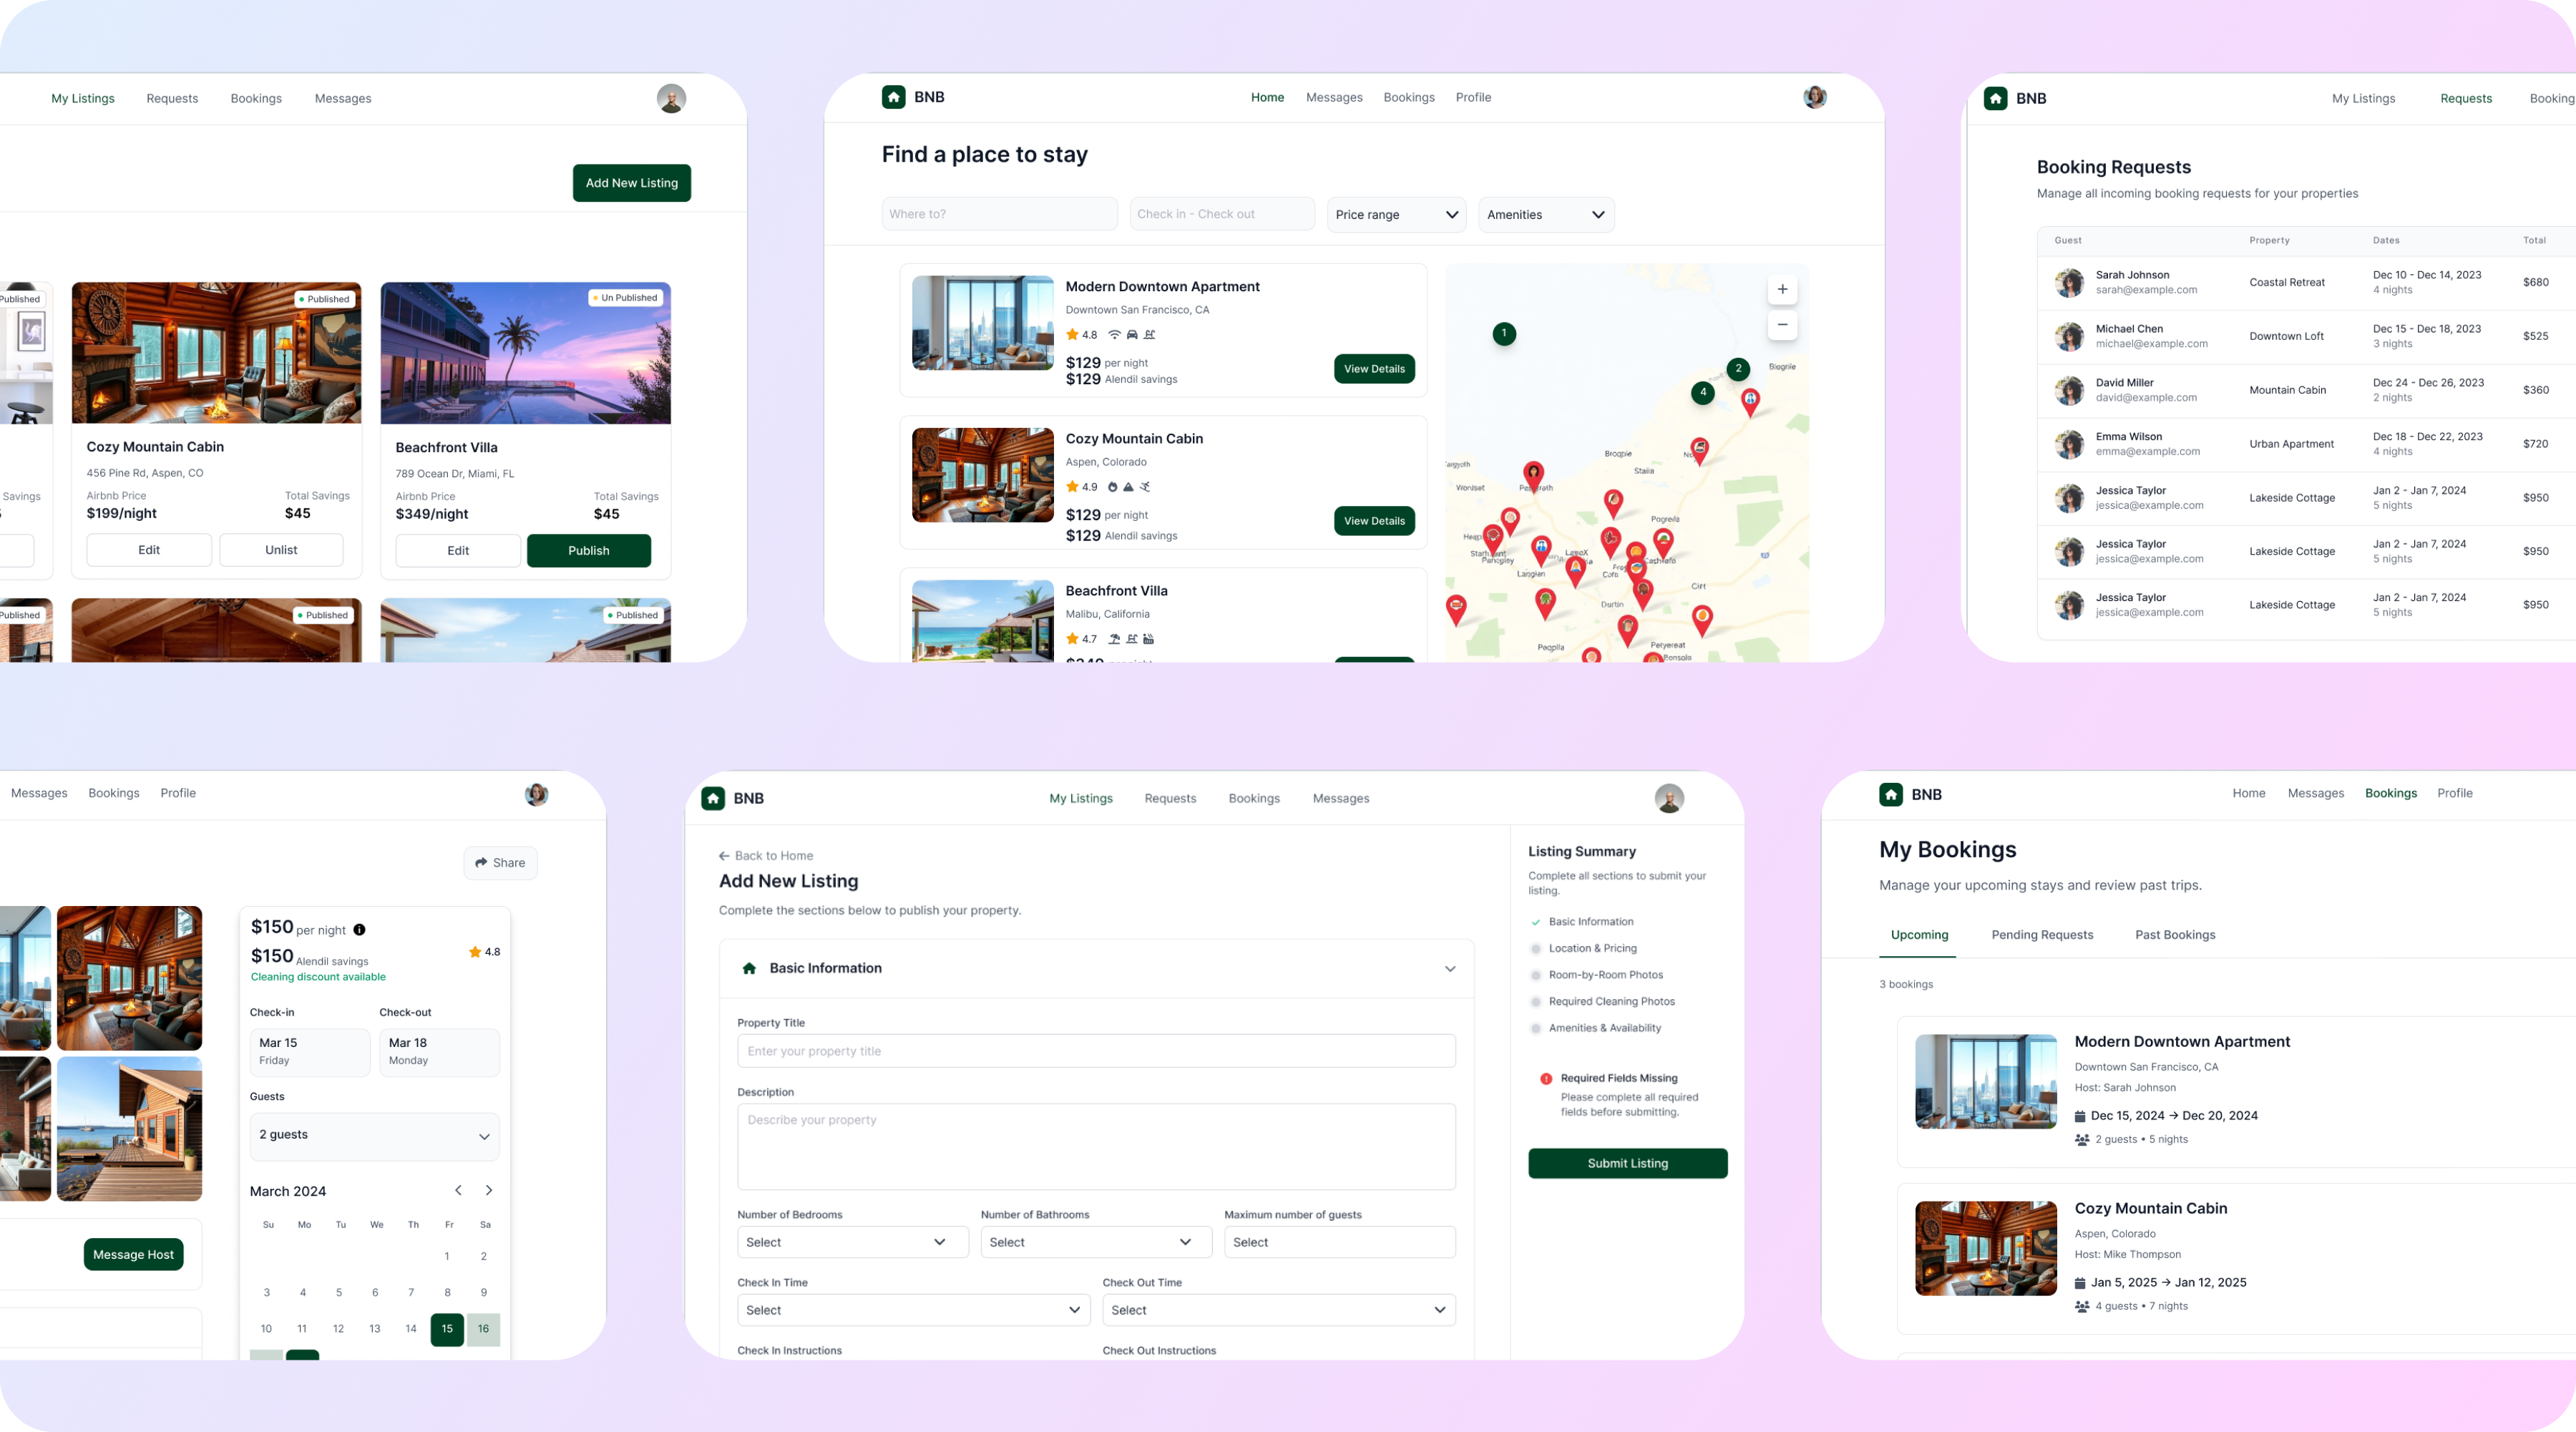Click the Share button with arrow icon
This screenshot has height=1432, width=2576.
click(x=500, y=863)
